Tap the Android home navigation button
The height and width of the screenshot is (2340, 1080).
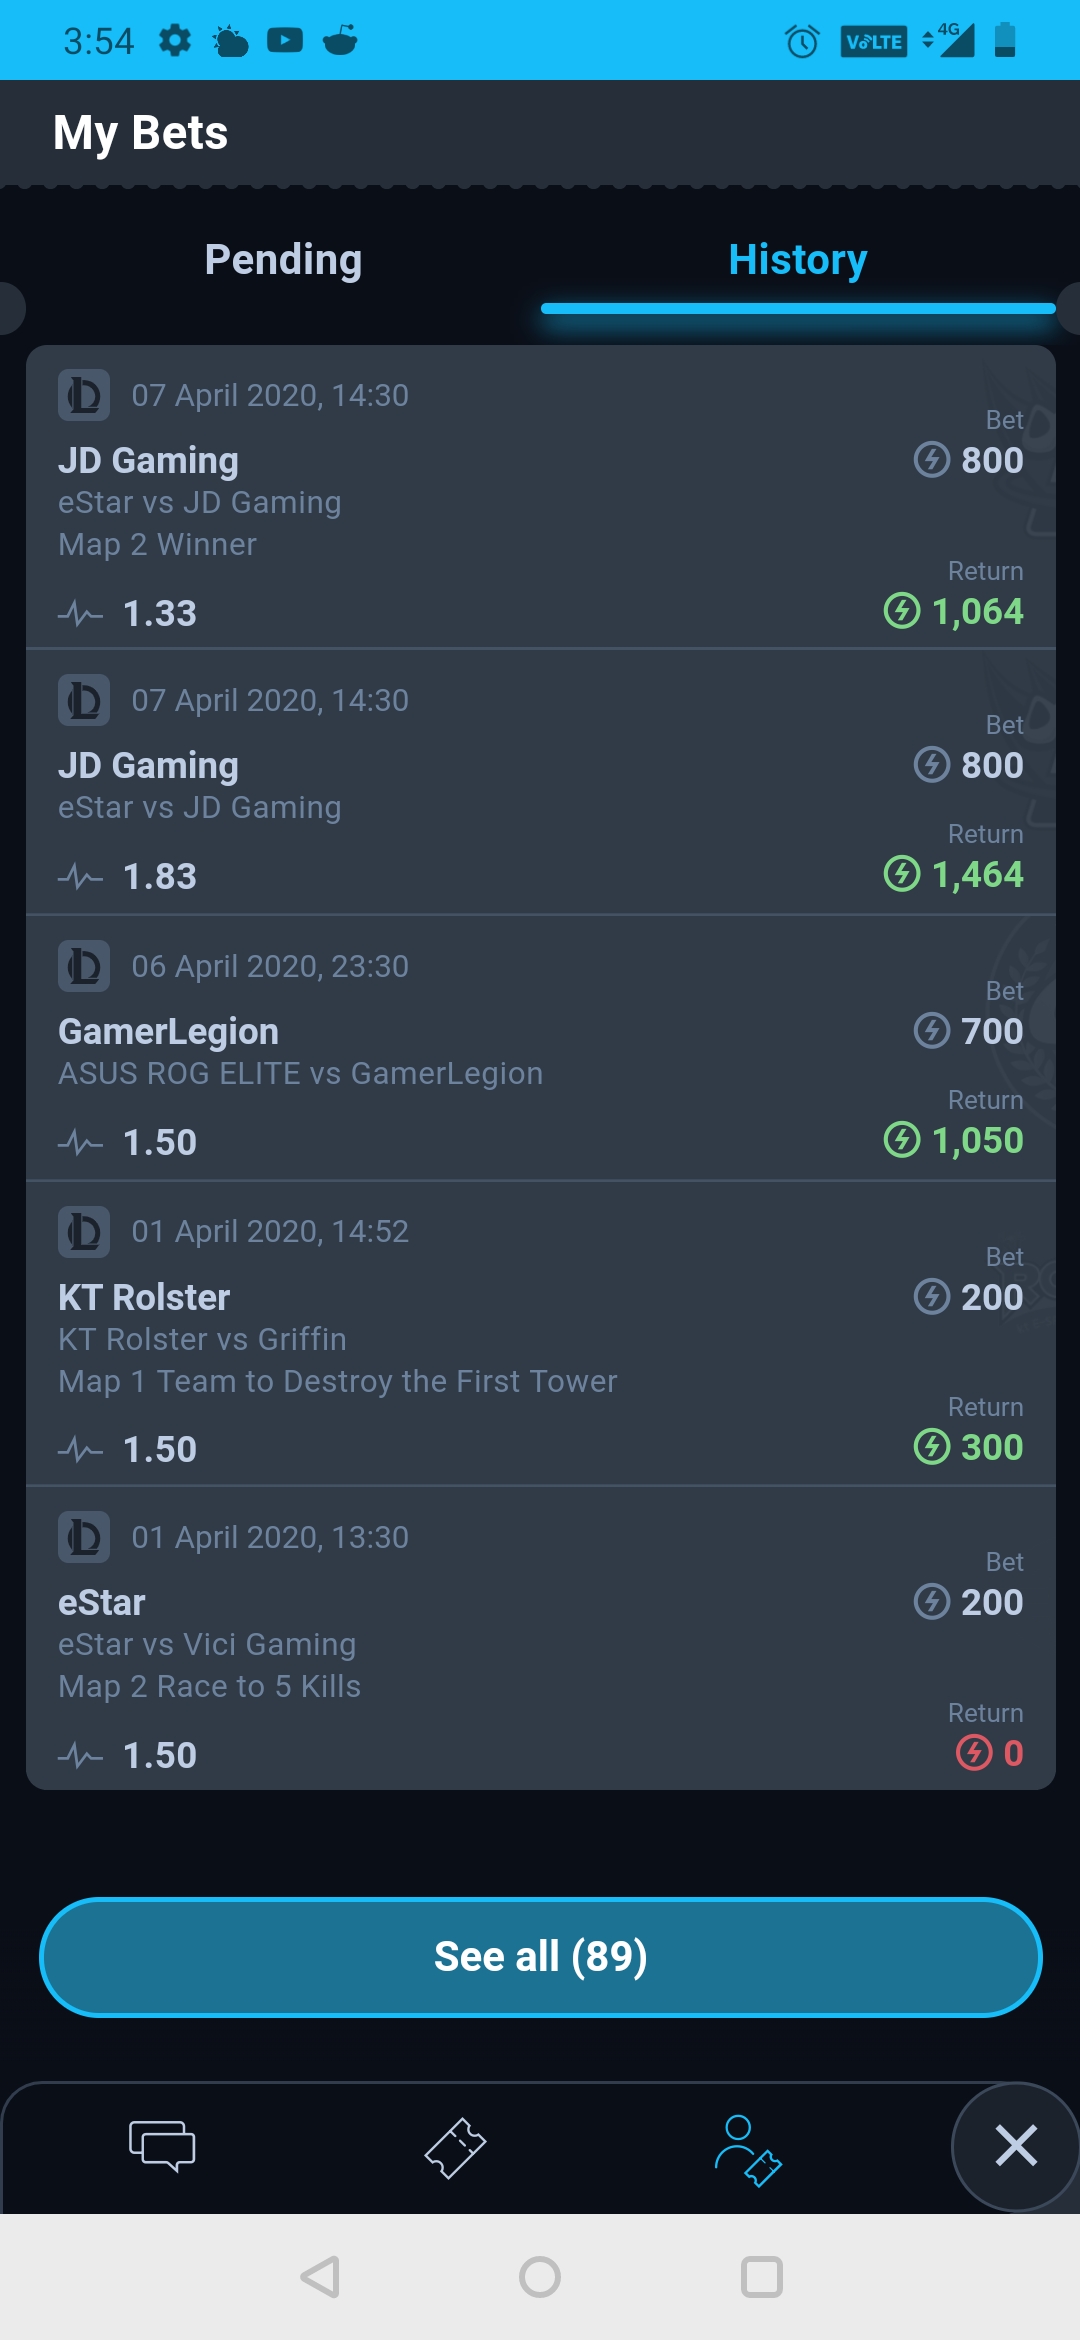[x=540, y=2277]
